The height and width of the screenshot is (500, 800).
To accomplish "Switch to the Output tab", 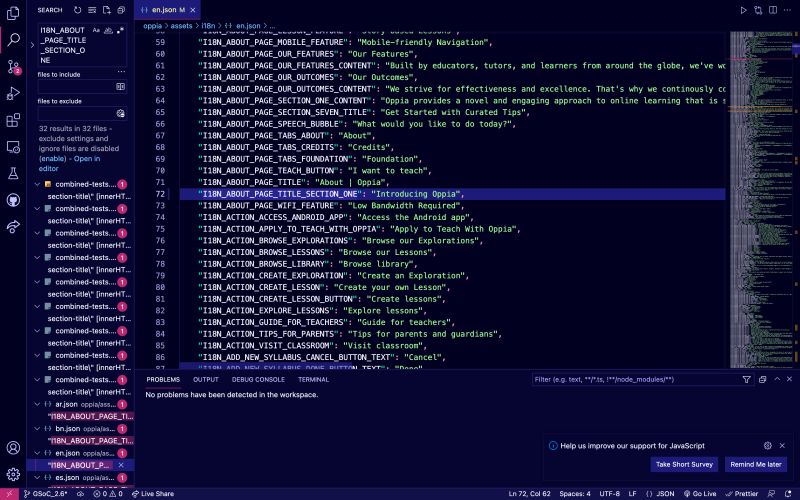I will [206, 380].
